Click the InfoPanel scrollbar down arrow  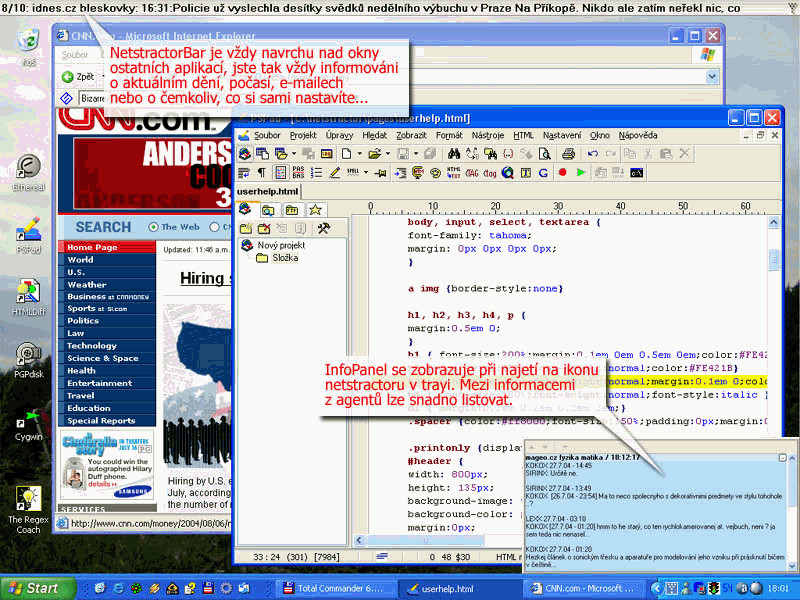coord(792,566)
